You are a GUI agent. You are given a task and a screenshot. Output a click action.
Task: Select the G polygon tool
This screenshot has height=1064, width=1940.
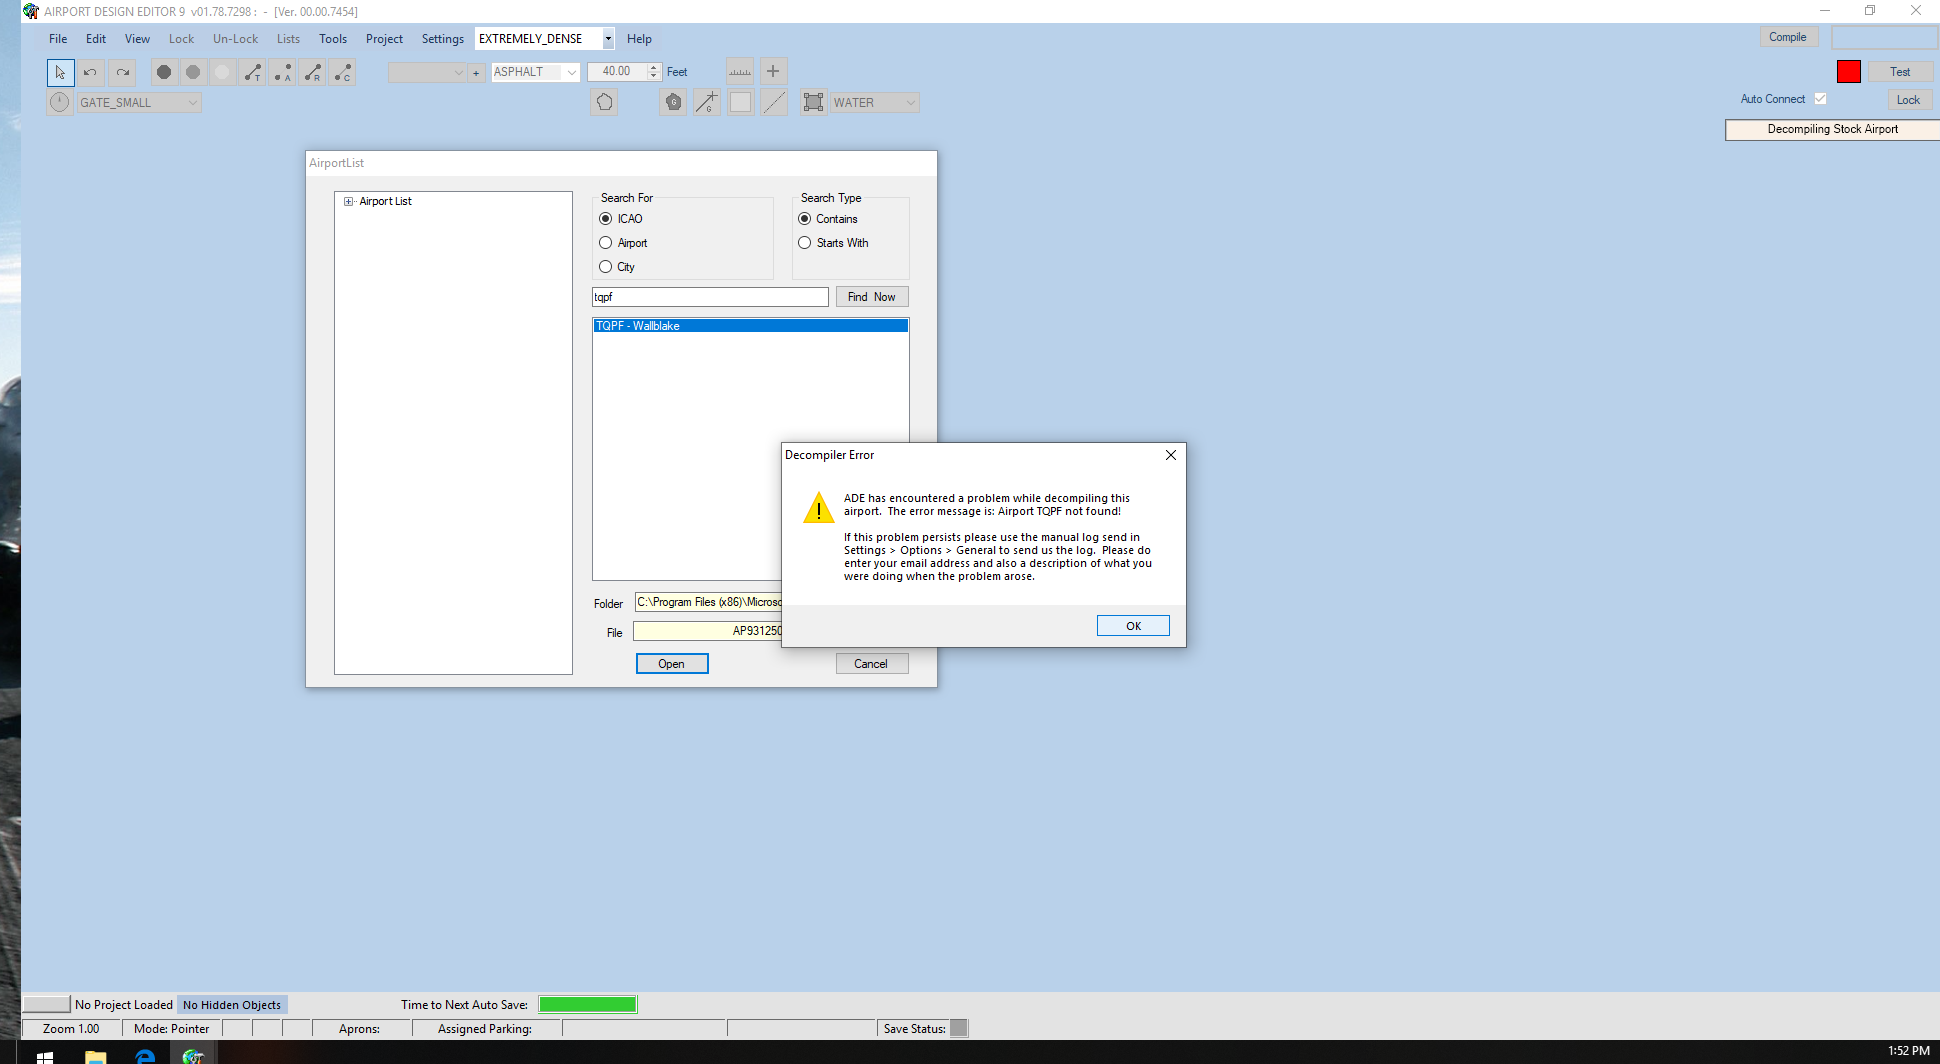673,102
